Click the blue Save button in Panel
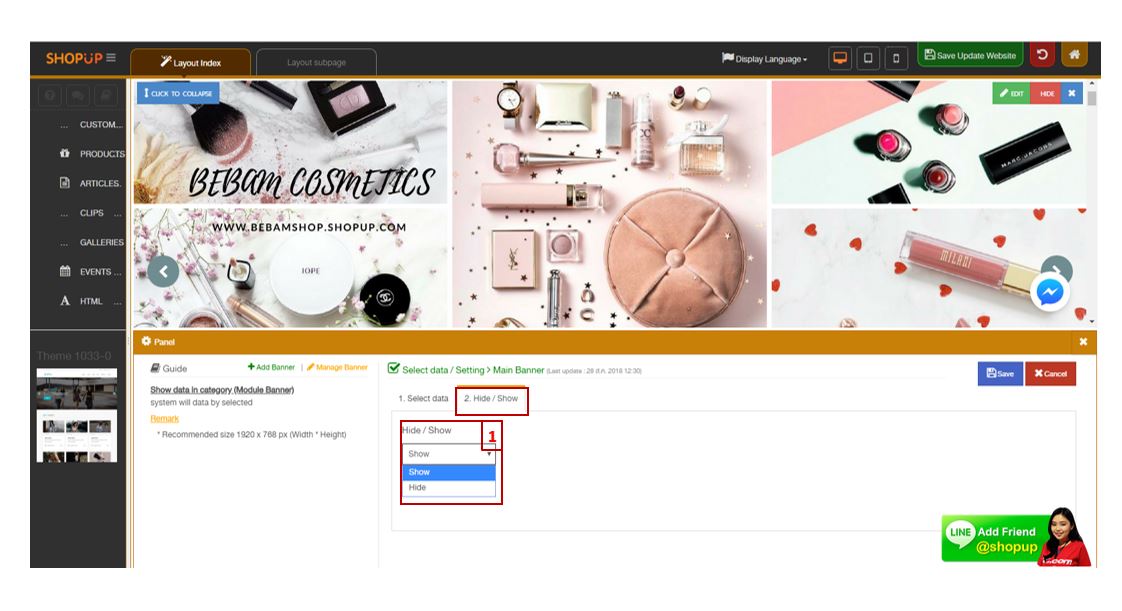This screenshot has width=1122, height=611. [1000, 373]
